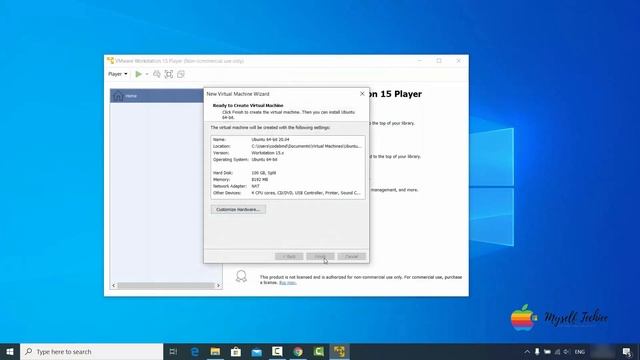Click the library horizontal scrollbar track
The width and height of the screenshot is (640, 360).
pyautogui.click(x=166, y=285)
